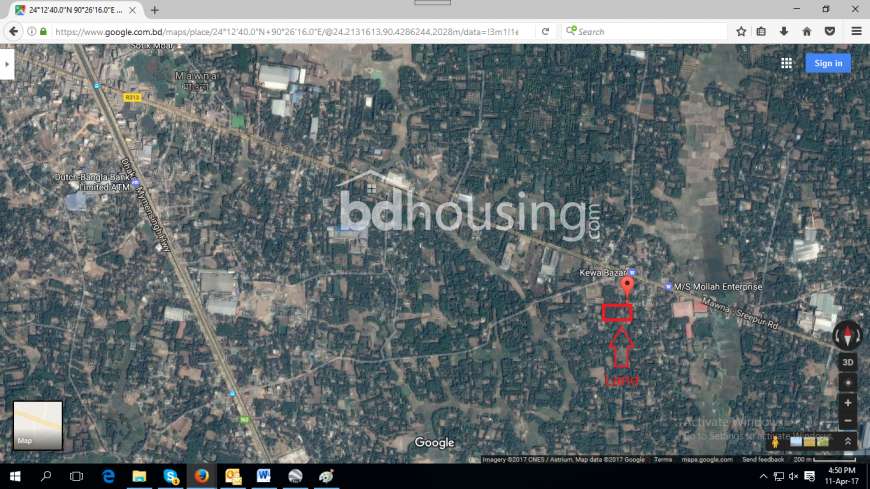
Task: Open Windows taskbar search
Action: point(46,476)
